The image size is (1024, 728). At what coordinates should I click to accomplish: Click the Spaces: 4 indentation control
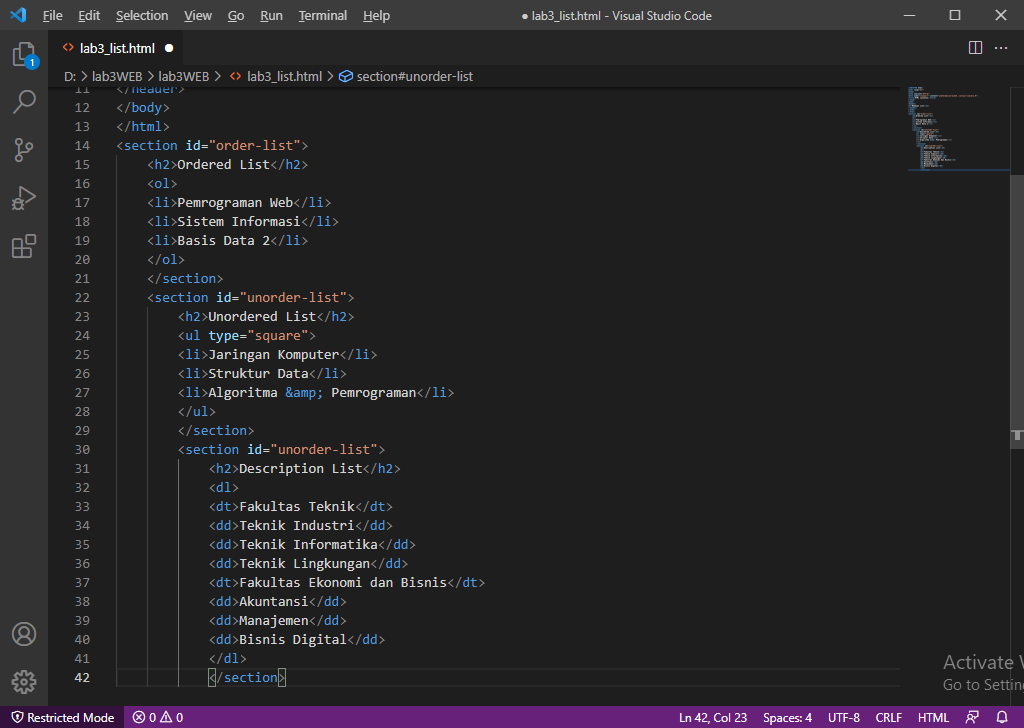787,716
